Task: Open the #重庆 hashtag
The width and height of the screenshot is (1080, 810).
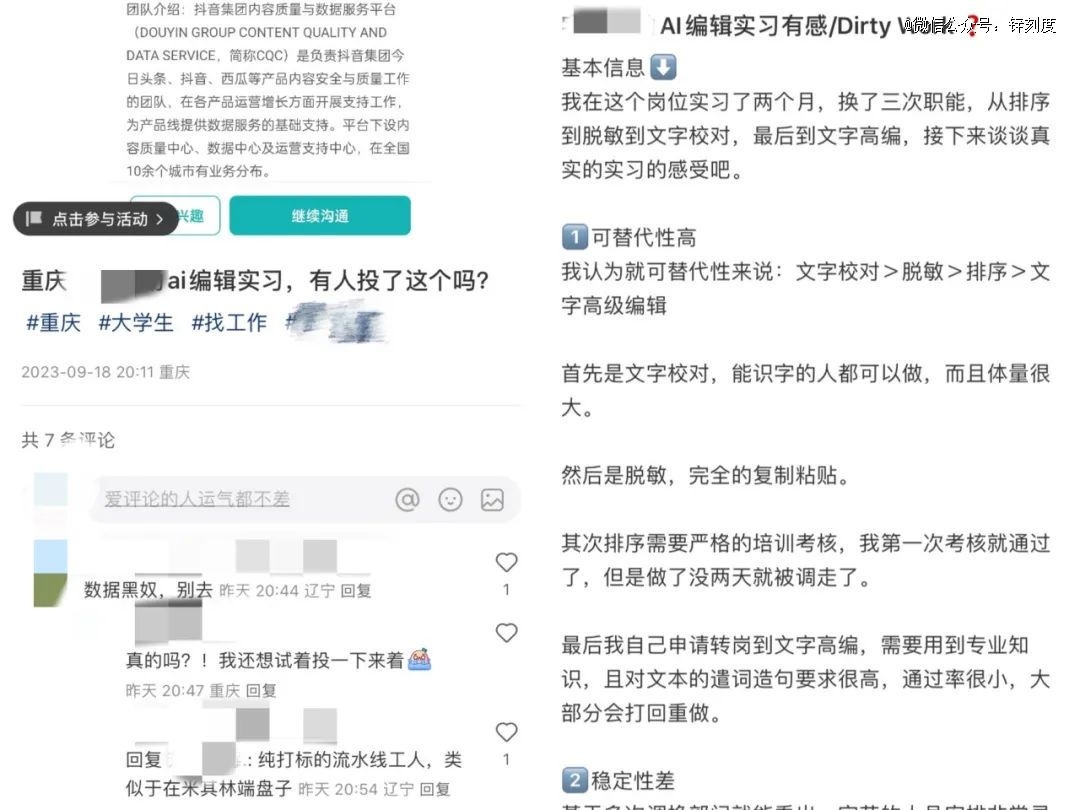Action: click(x=53, y=322)
